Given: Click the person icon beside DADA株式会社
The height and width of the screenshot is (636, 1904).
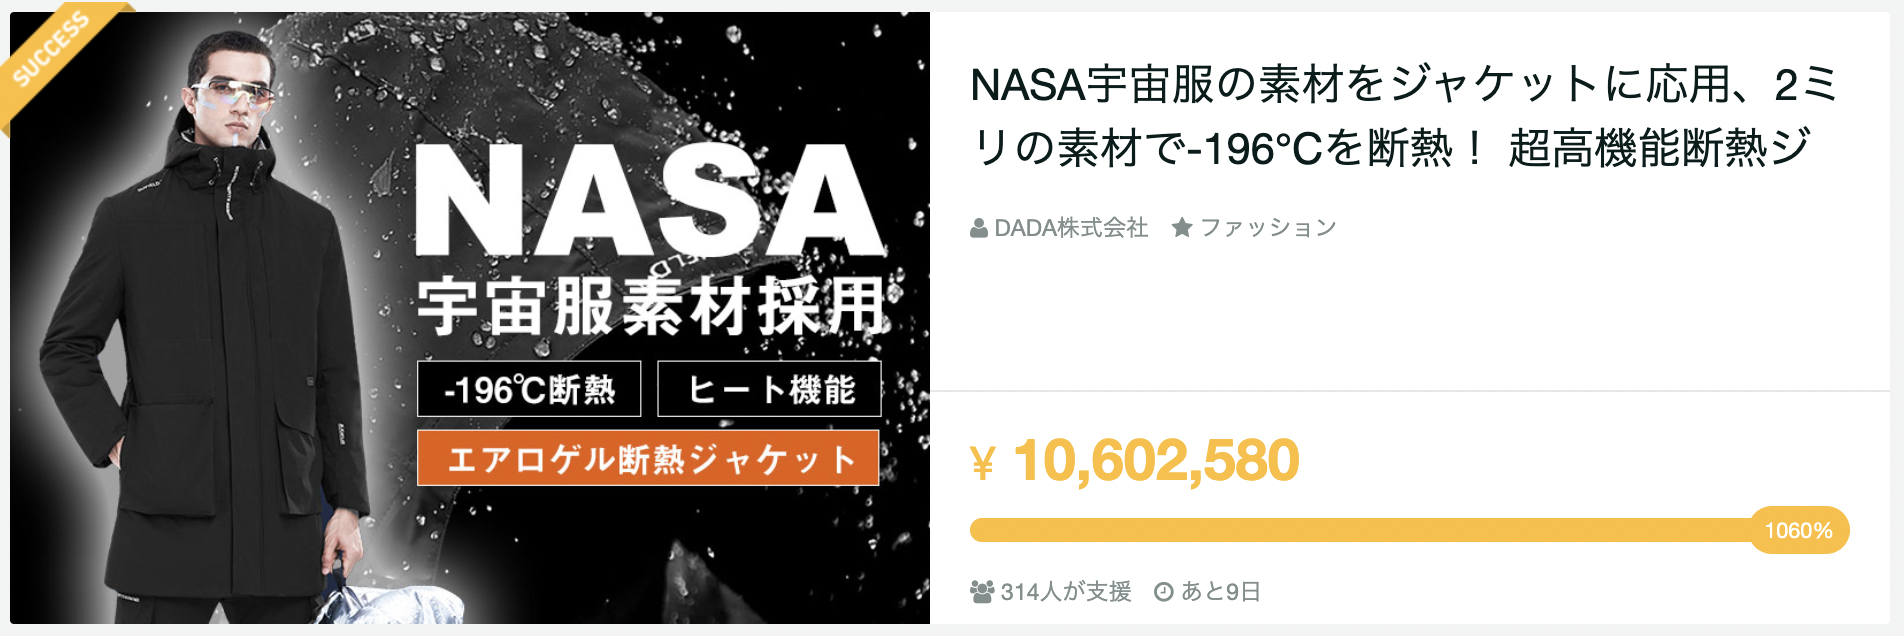Looking at the screenshot, I should click(977, 228).
